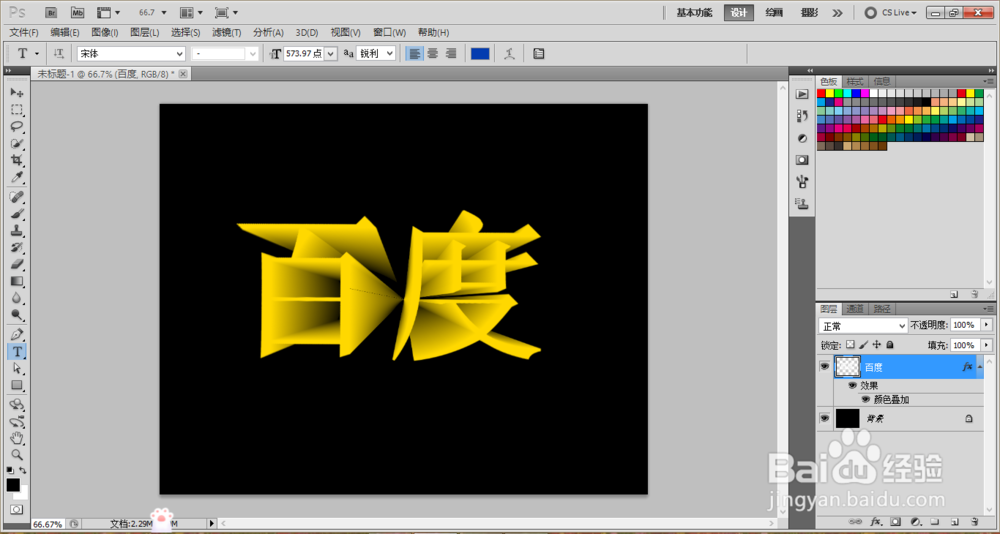This screenshot has height=534, width=1000.
Task: Select the Rectangle shape tool
Action: click(x=17, y=385)
